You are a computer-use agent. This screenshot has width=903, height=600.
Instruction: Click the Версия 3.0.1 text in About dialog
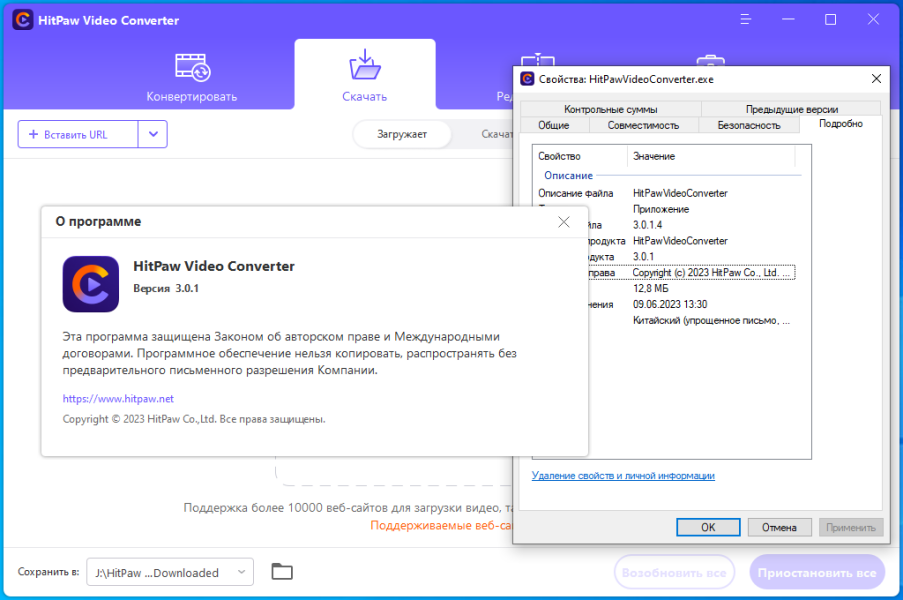pyautogui.click(x=166, y=288)
